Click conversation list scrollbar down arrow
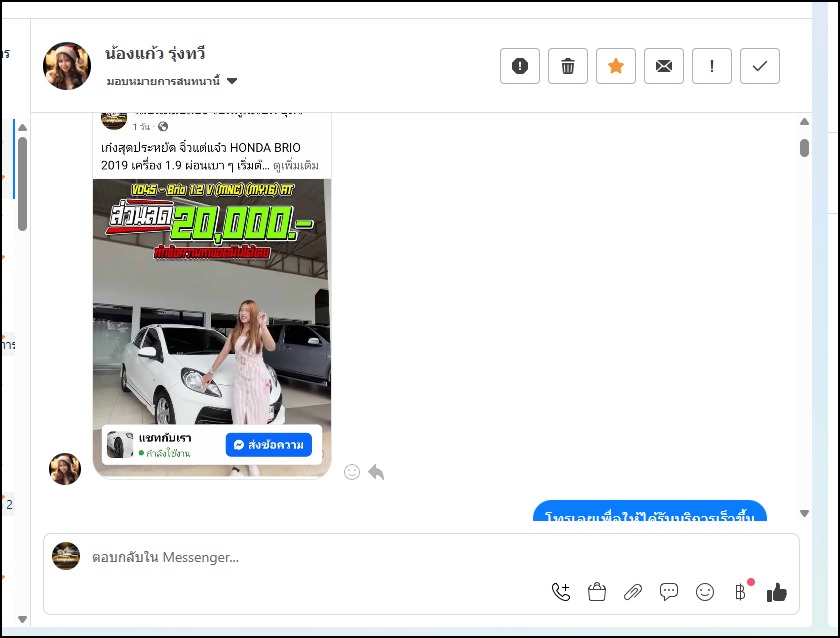The width and height of the screenshot is (840, 638). point(22,619)
